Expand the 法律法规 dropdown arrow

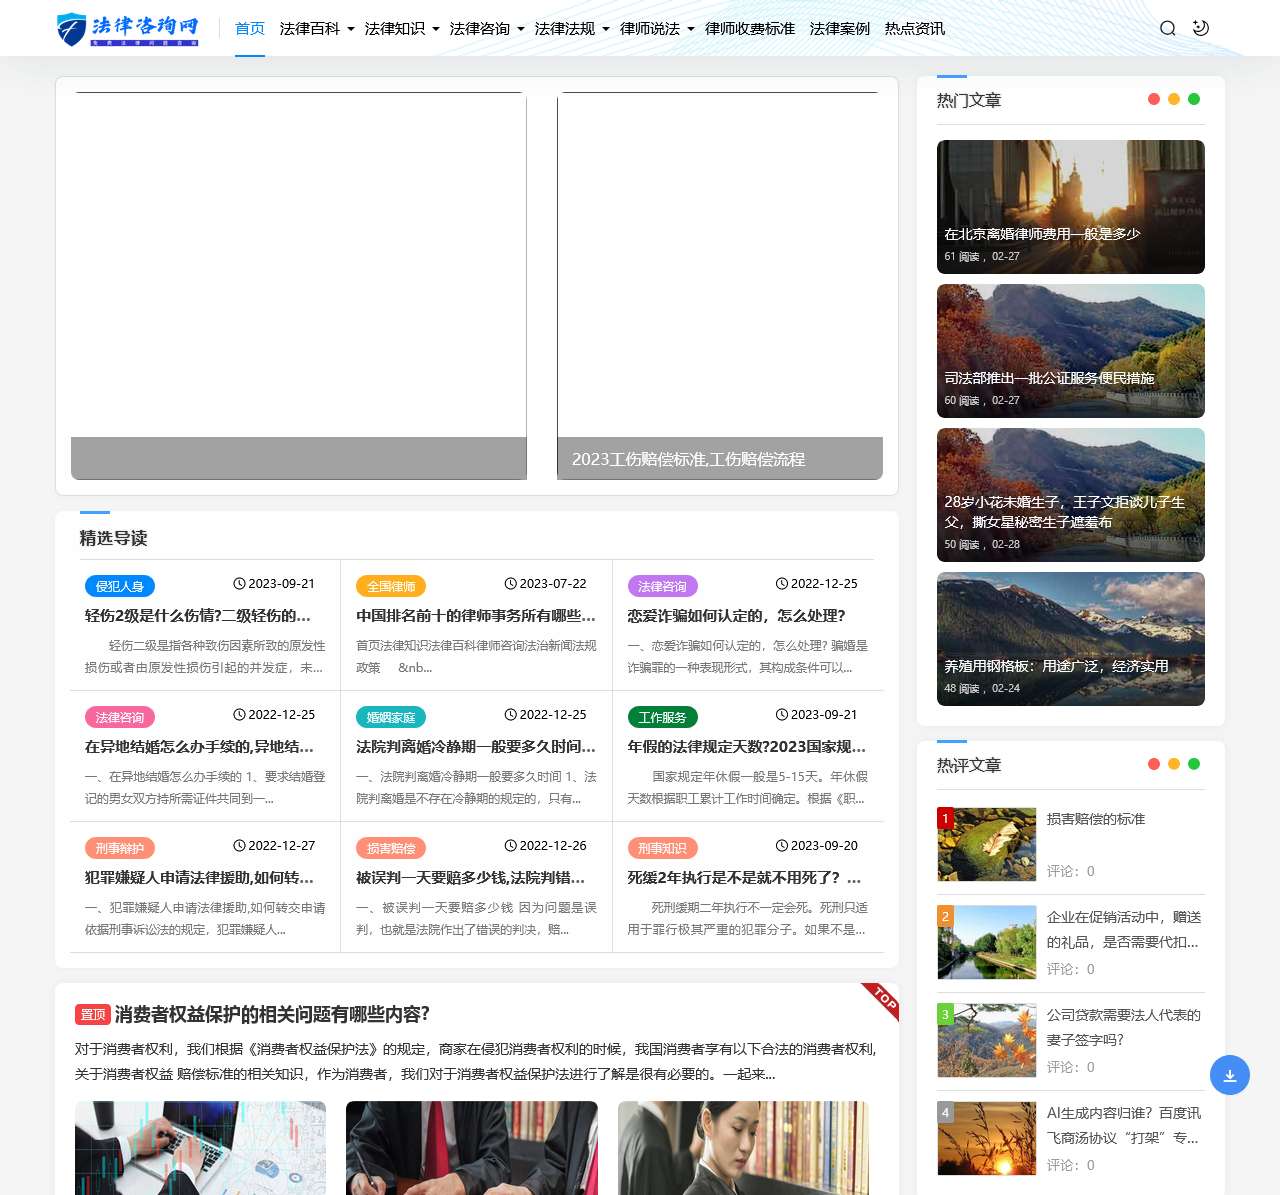[x=606, y=29]
